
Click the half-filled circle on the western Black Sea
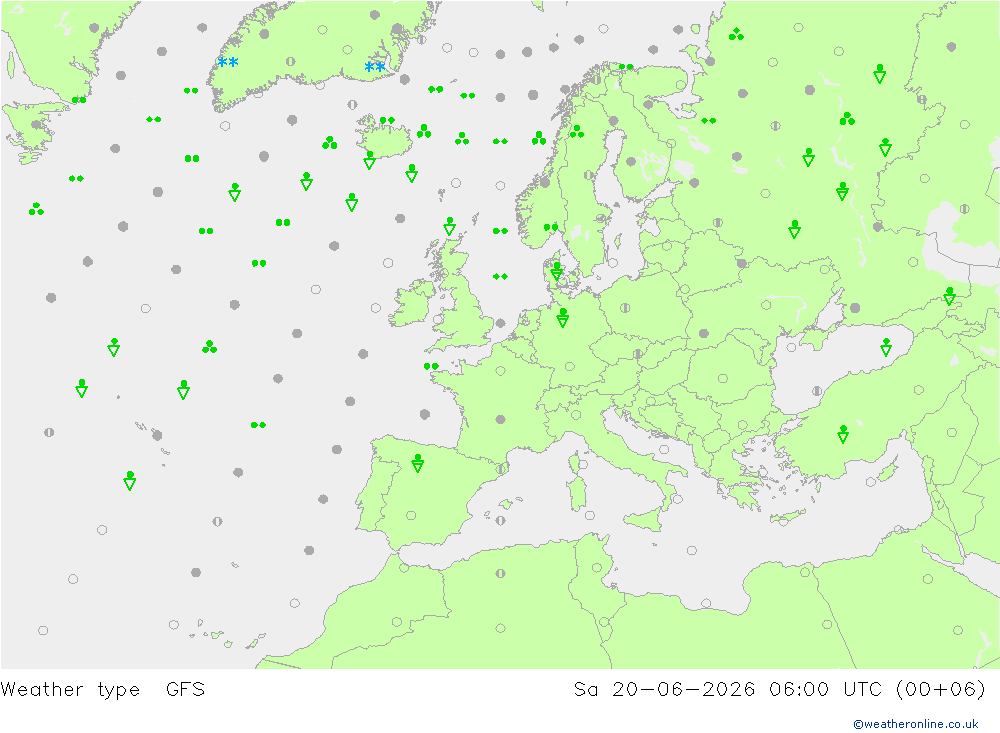point(817,390)
